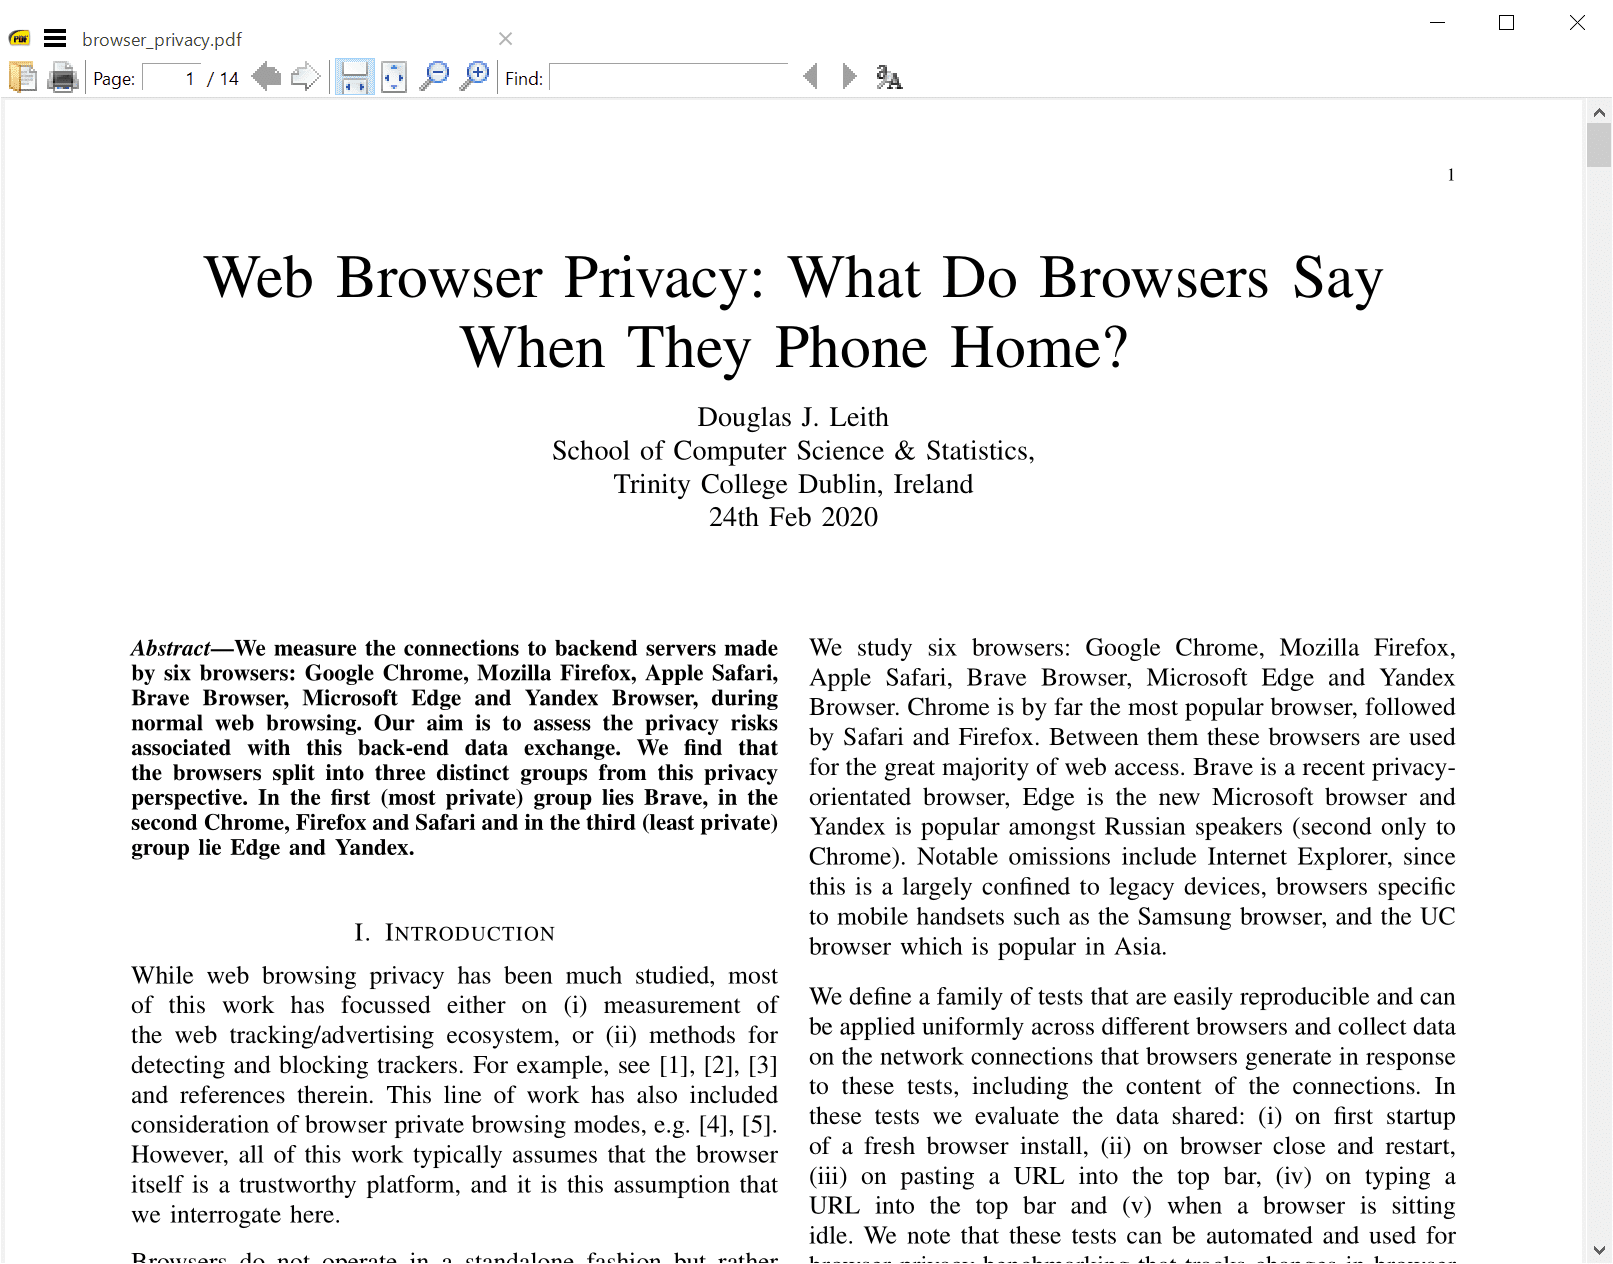Toggle Fit Width continuous view
The height and width of the screenshot is (1264, 1613).
pyautogui.click(x=354, y=77)
